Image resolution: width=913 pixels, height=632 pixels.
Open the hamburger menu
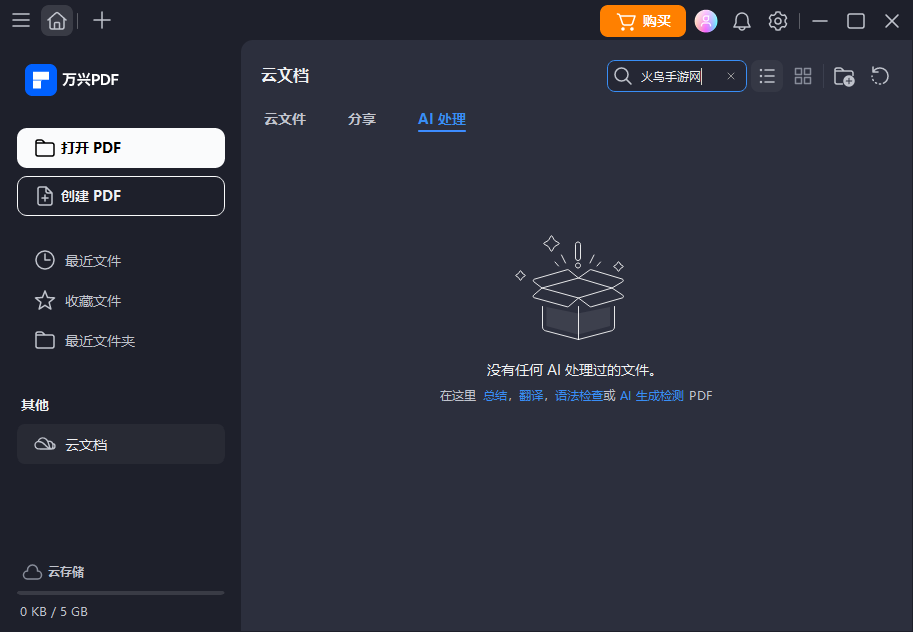click(21, 20)
